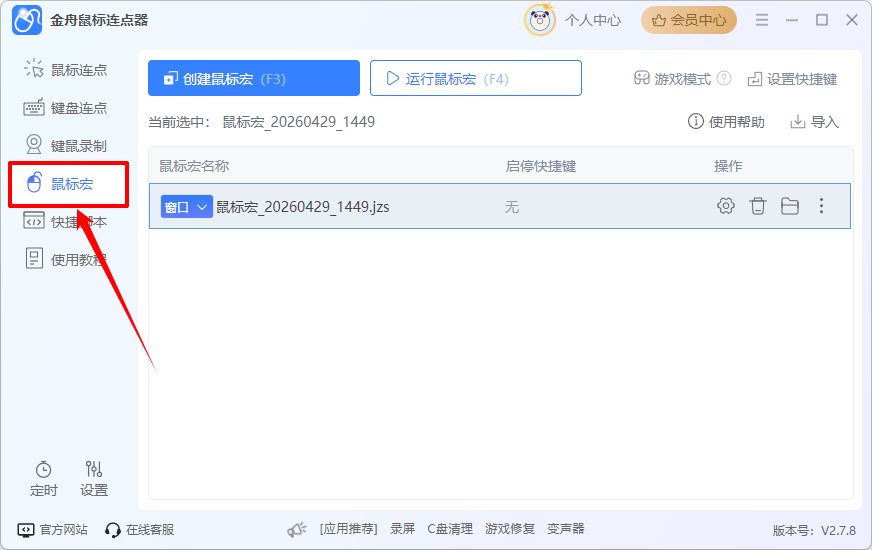Open the 键盘连点 sidebar section
This screenshot has width=872, height=550.
[x=66, y=108]
